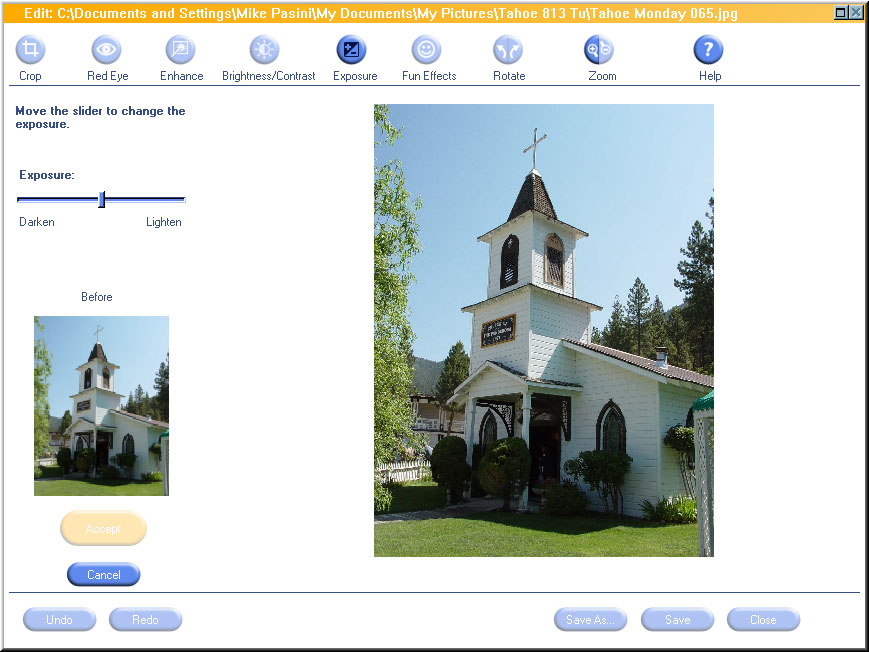The image size is (869, 652).
Task: Click the Exposure slider handle
Action: 101,200
